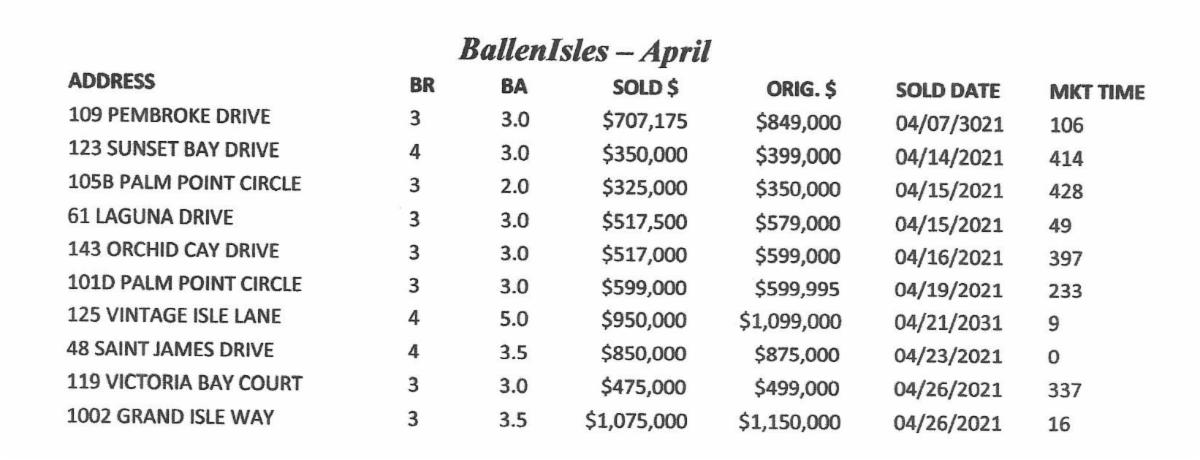Screen dimensions: 1200x460
Task: Click the $1,099,000 original price
Action: coord(789,321)
